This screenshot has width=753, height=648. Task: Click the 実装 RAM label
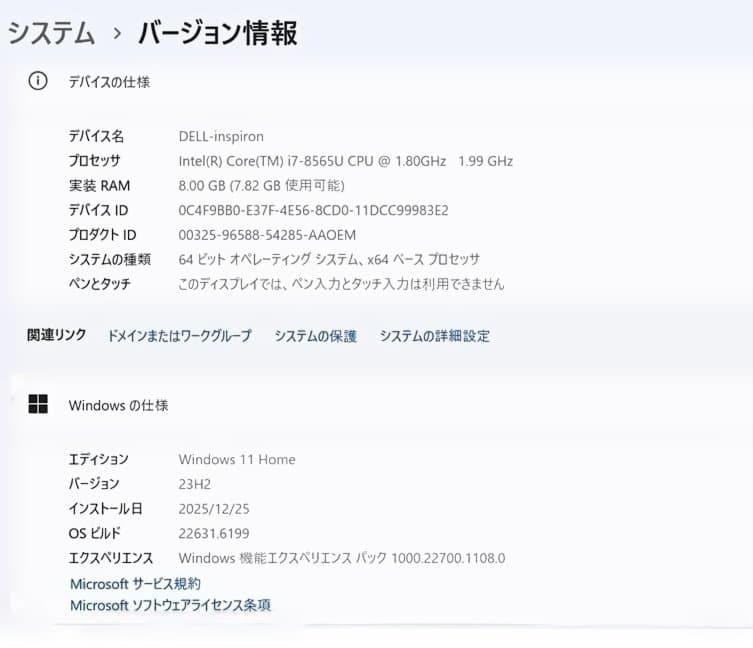point(99,185)
